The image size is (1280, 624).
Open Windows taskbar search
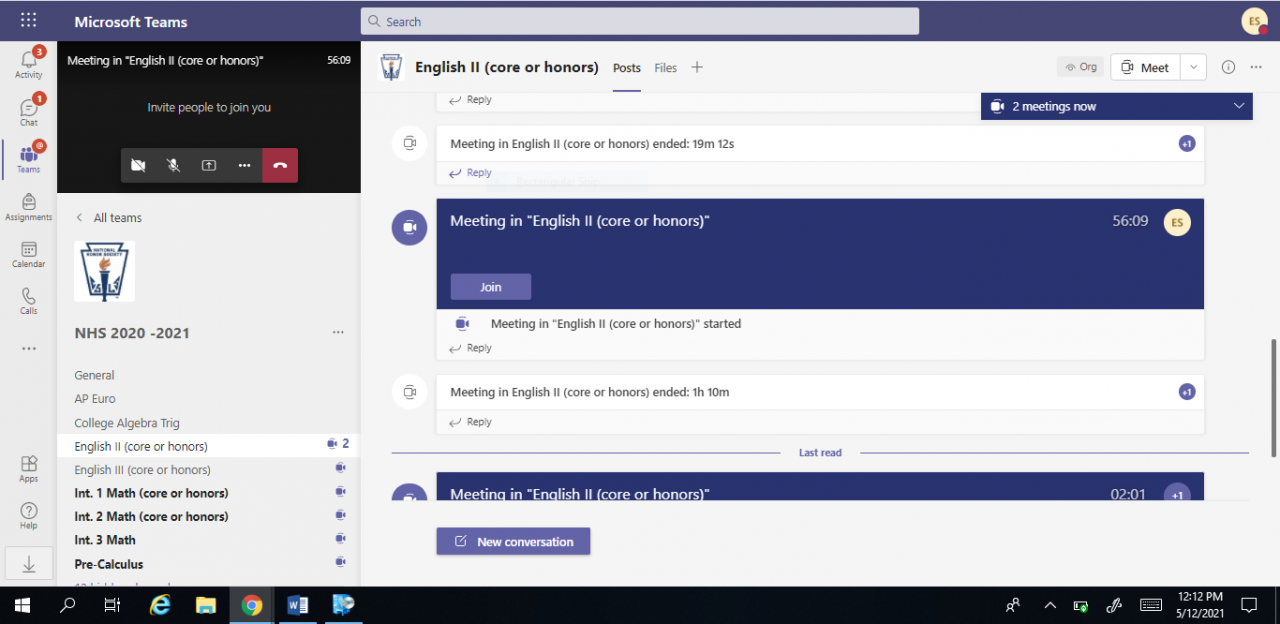(68, 605)
